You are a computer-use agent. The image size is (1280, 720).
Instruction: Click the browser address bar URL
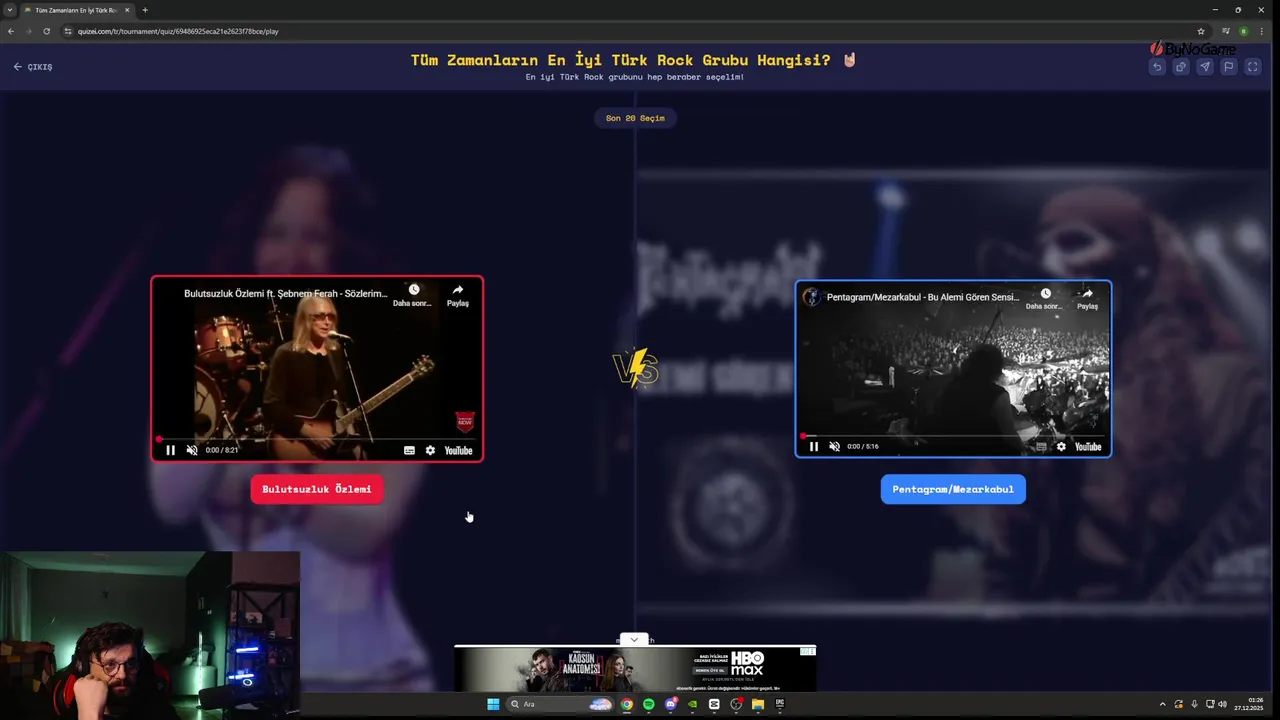(178, 31)
